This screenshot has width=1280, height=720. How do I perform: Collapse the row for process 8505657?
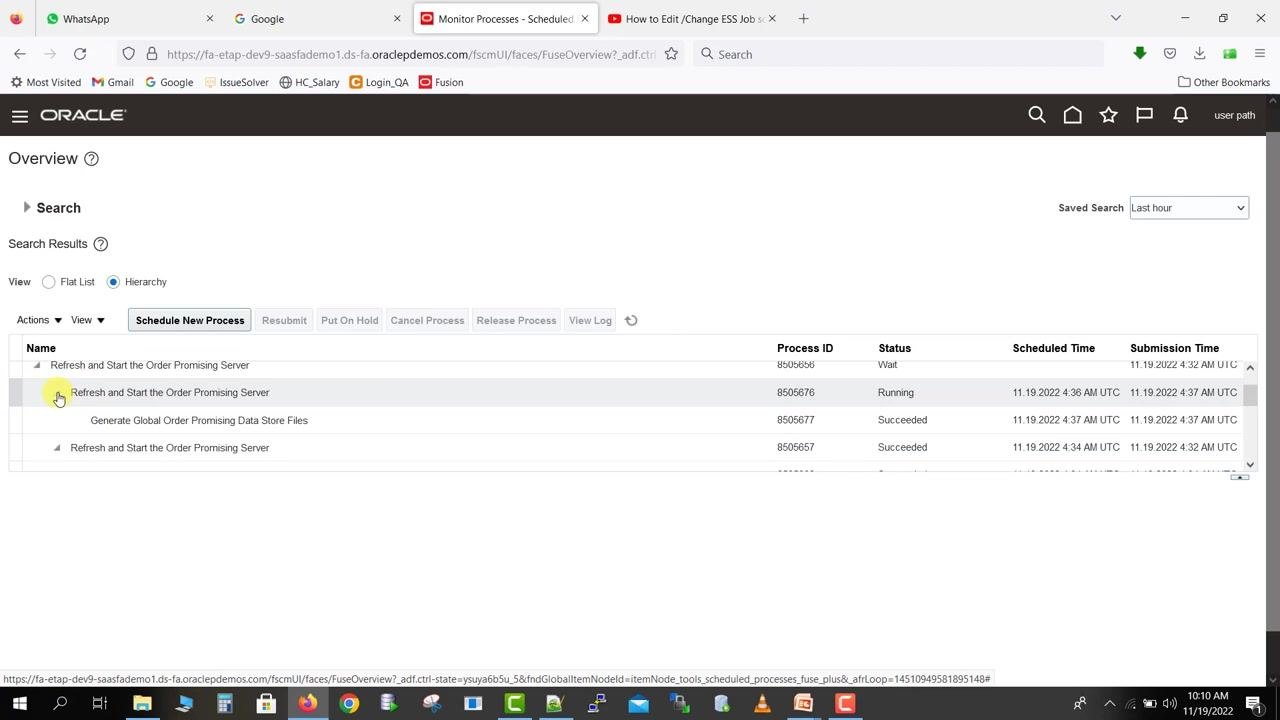[57, 448]
